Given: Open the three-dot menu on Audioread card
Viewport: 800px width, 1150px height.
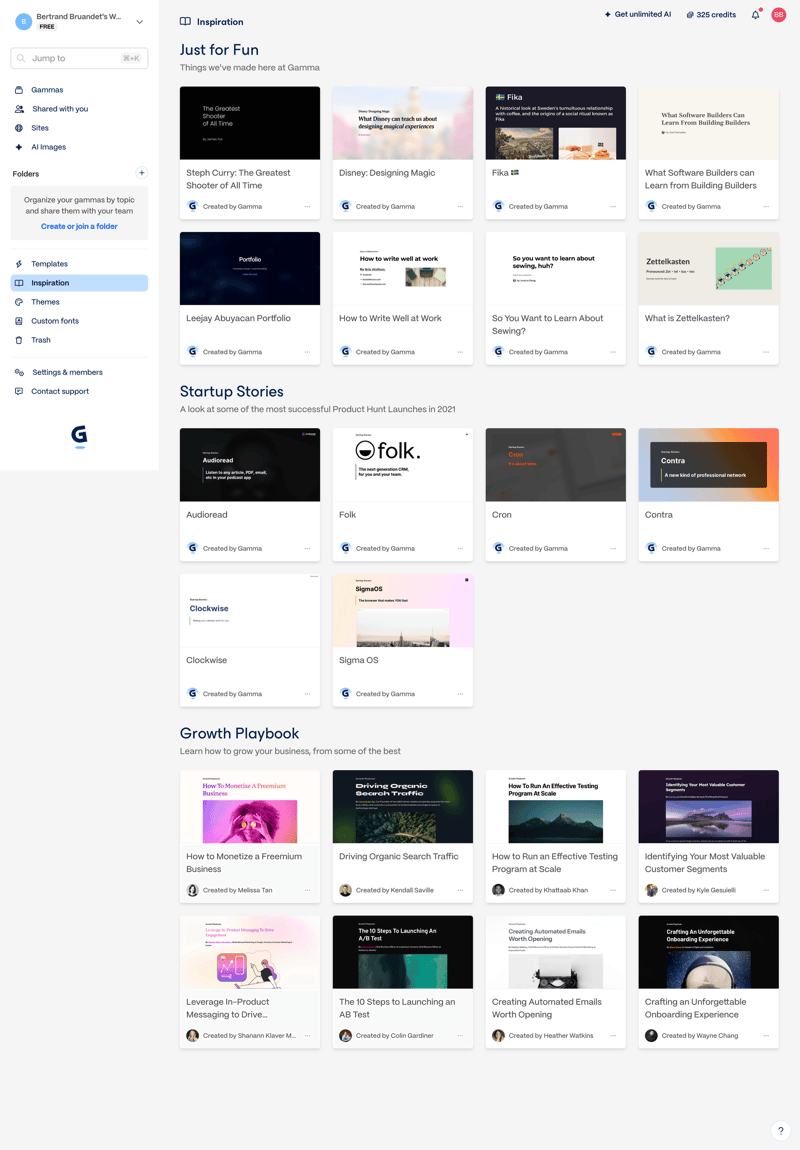Looking at the screenshot, I should [x=307, y=548].
